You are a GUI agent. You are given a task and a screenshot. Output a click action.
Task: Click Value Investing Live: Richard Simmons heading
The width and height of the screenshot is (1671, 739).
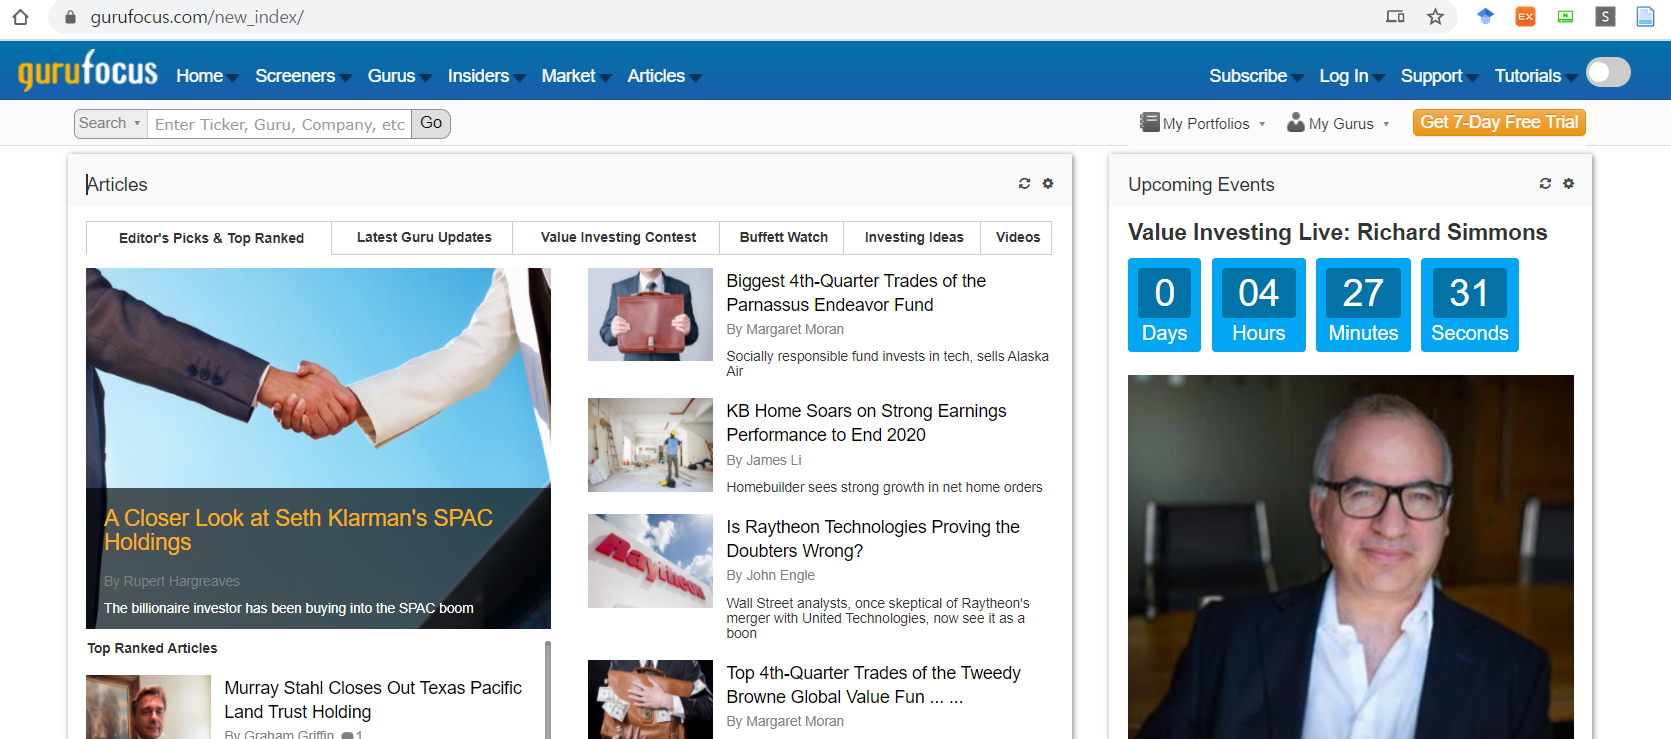click(1337, 232)
